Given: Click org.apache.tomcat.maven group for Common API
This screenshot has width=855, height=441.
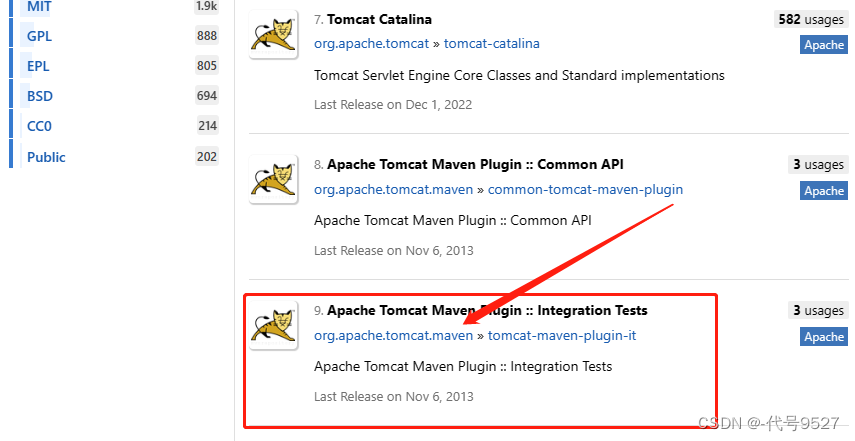Looking at the screenshot, I should pos(393,189).
